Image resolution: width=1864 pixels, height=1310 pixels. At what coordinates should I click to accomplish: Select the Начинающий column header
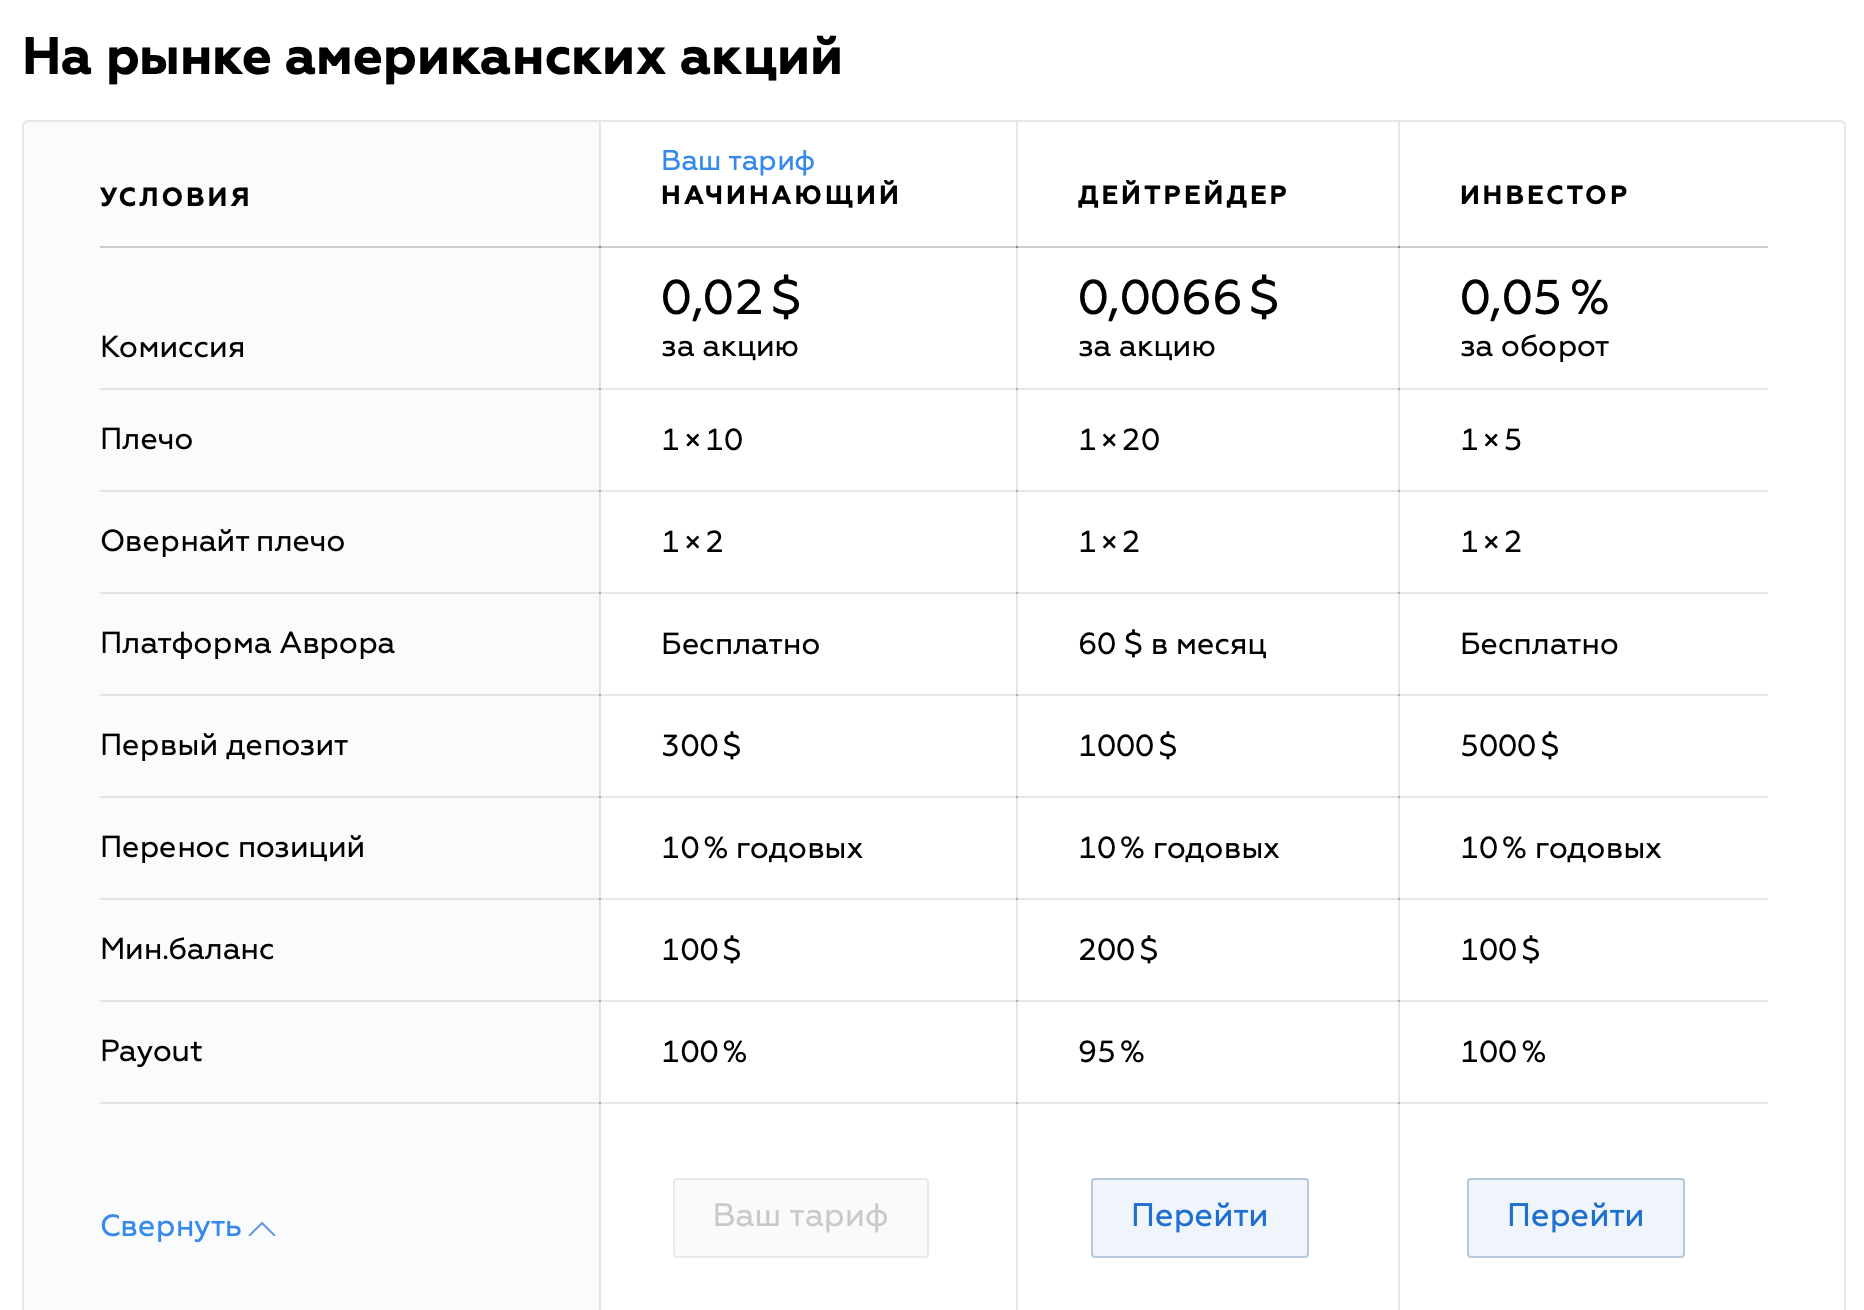point(780,195)
